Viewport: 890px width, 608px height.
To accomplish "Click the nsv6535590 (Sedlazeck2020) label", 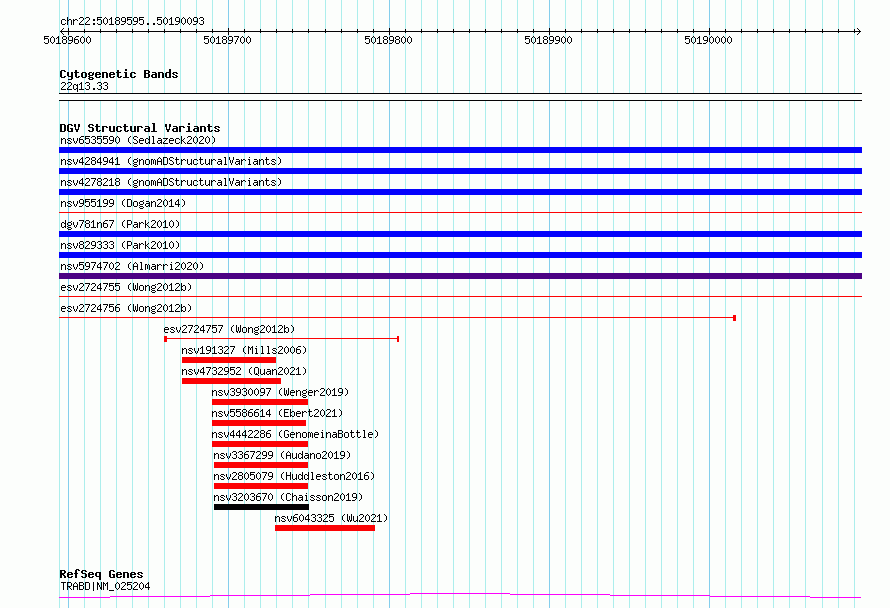I will point(138,140).
